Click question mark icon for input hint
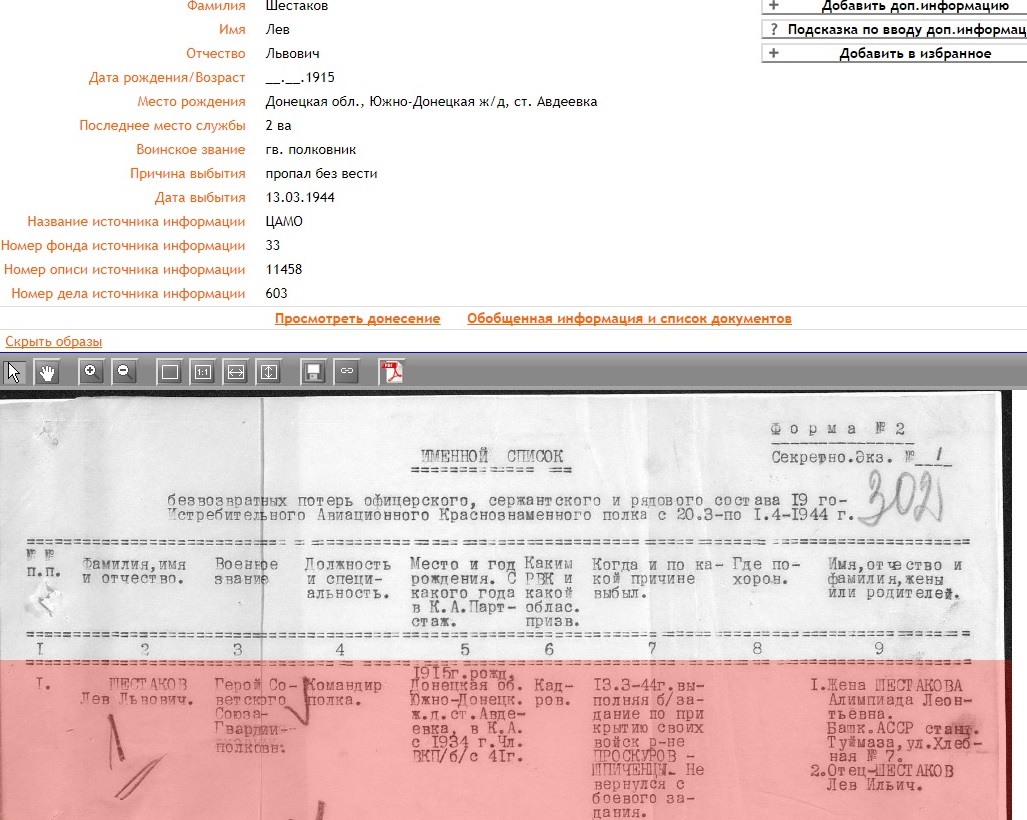This screenshot has height=820, width=1027. (774, 29)
